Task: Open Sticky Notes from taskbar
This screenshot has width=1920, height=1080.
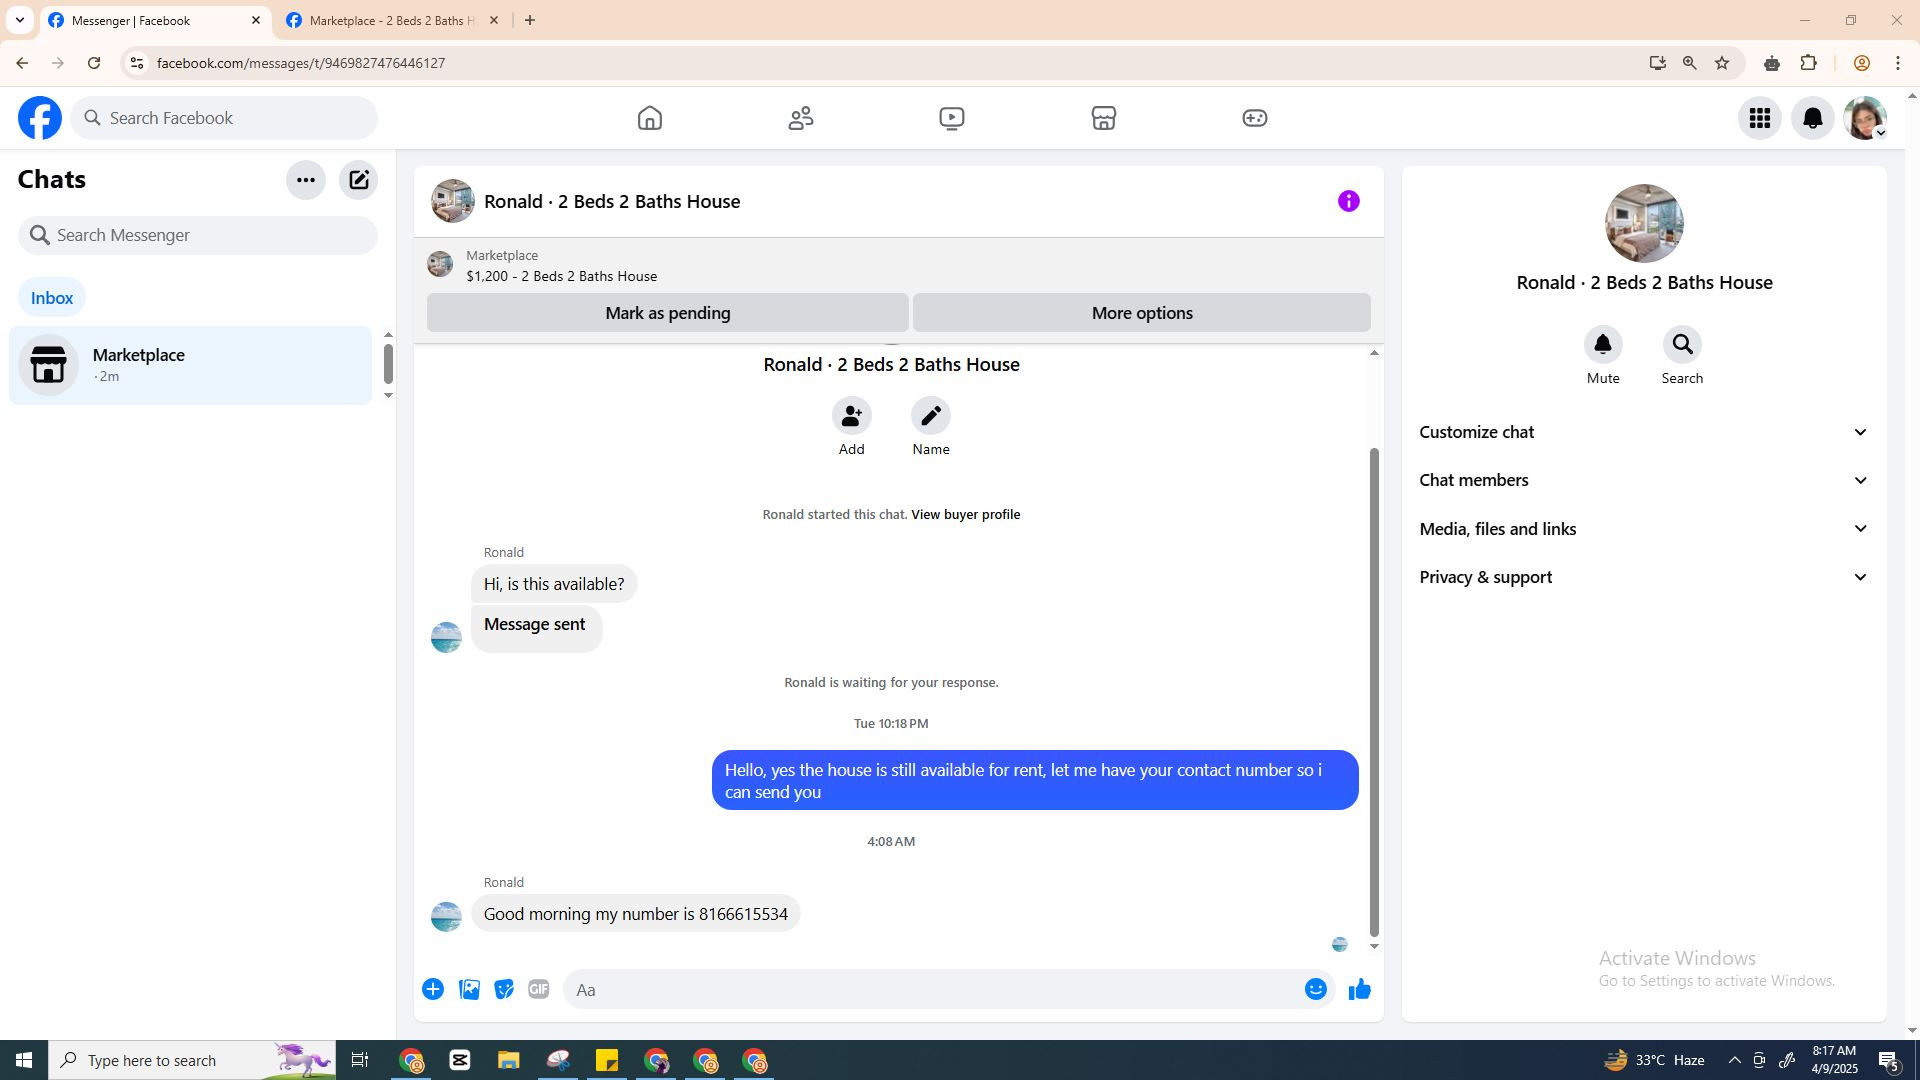Action: (x=607, y=1060)
